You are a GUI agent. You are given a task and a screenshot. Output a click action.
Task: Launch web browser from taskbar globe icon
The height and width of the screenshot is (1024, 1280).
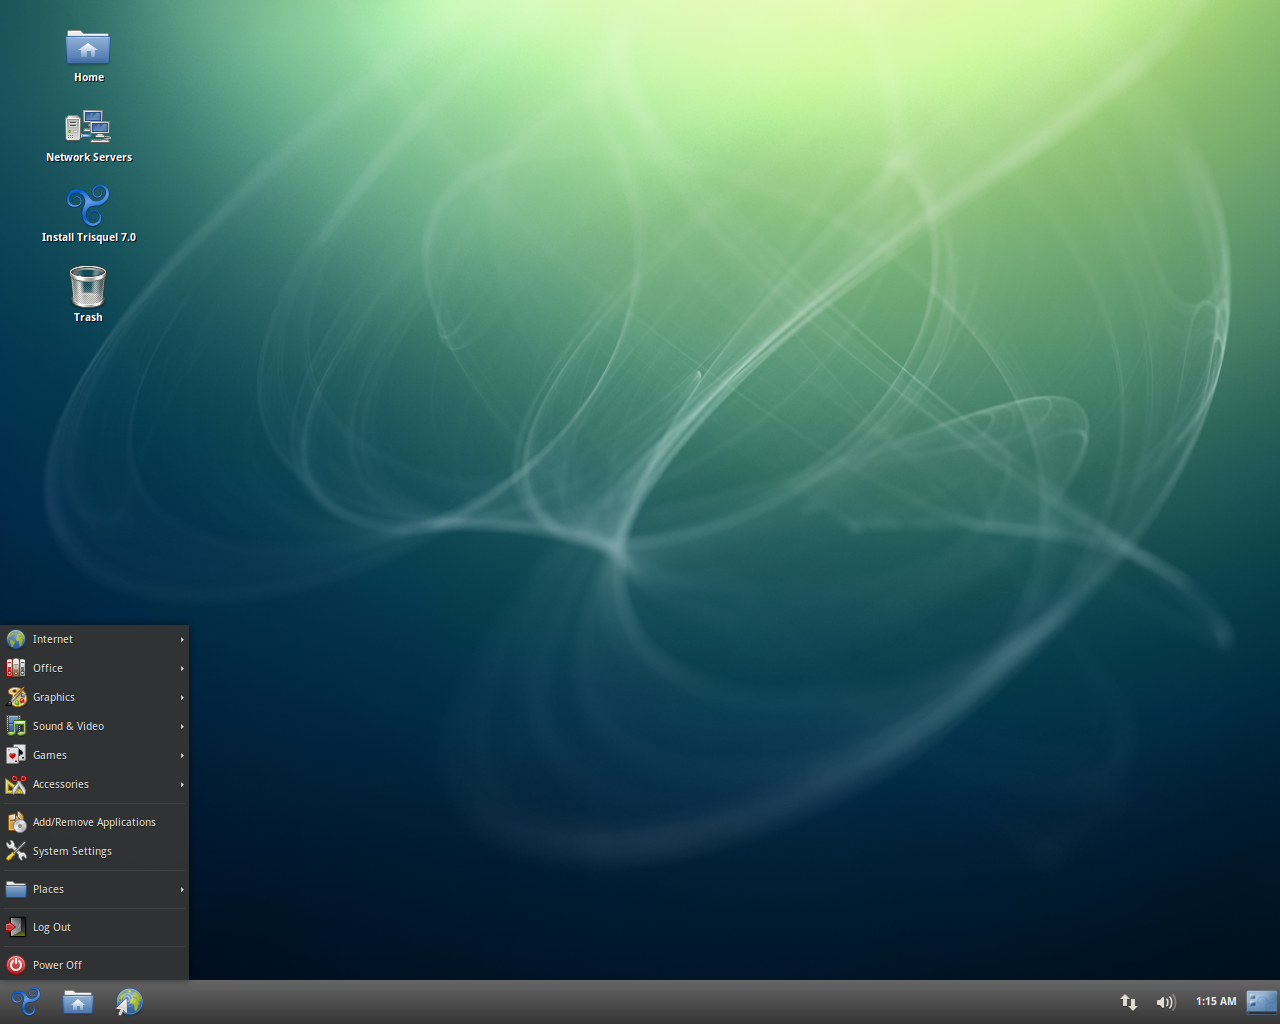(129, 1001)
